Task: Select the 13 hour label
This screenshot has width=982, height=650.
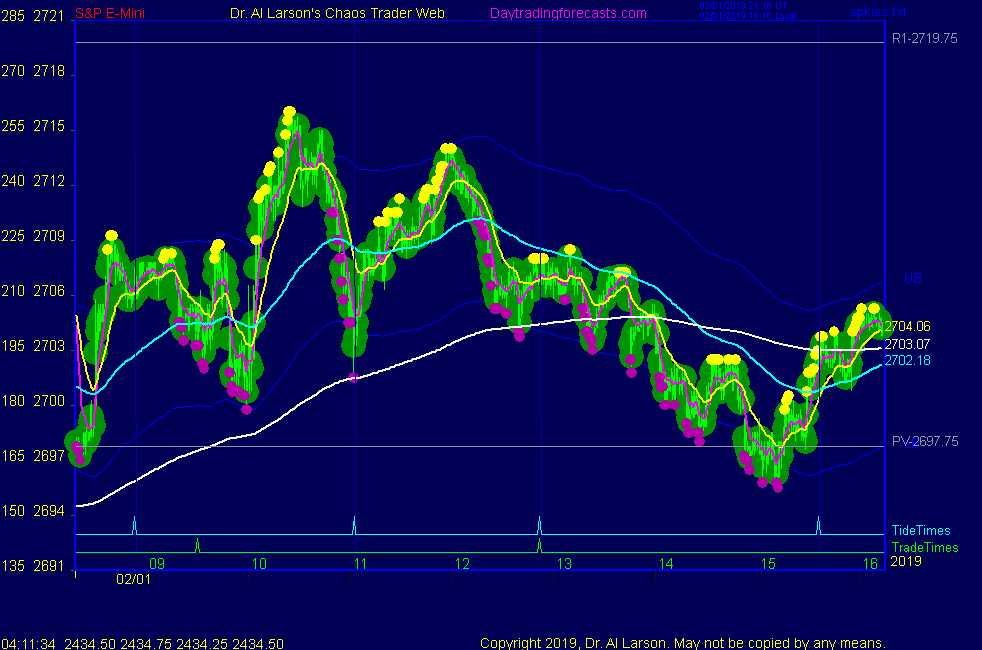Action: 564,564
